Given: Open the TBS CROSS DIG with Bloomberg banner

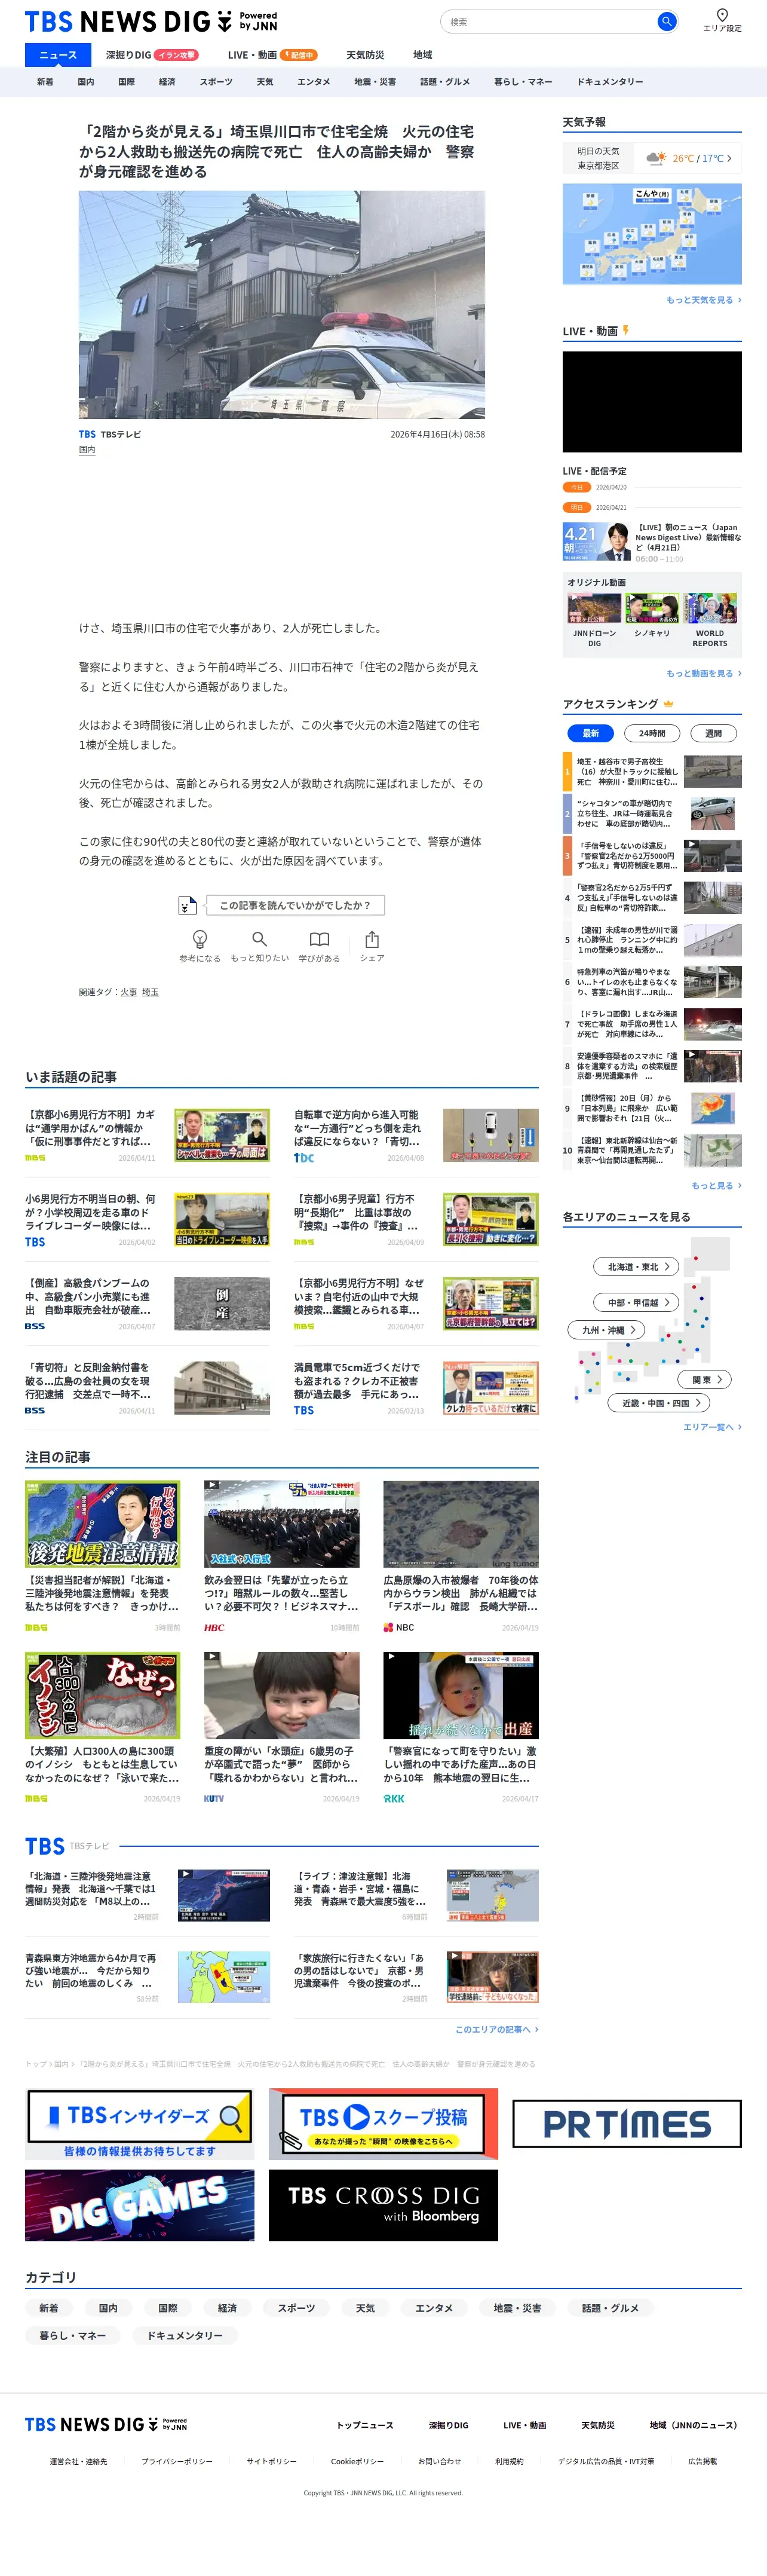Looking at the screenshot, I should (x=383, y=2204).
